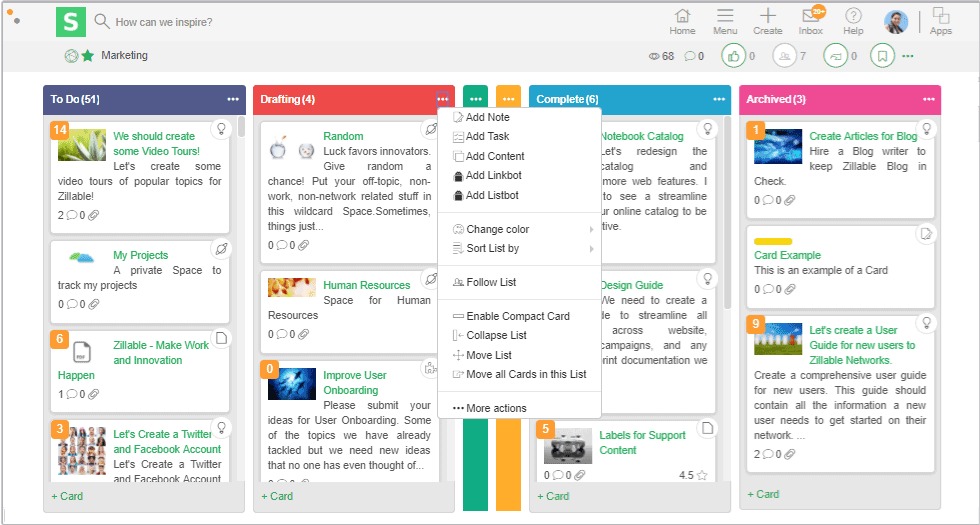The image size is (980, 525).
Task: Toggle the bookmark icon in header
Action: pyautogui.click(x=882, y=56)
